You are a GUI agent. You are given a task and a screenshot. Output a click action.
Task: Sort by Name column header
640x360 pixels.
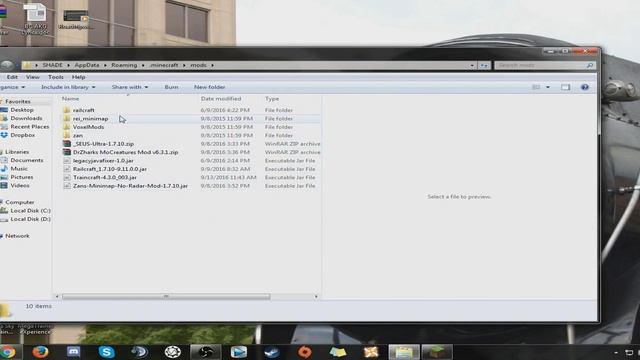click(71, 99)
